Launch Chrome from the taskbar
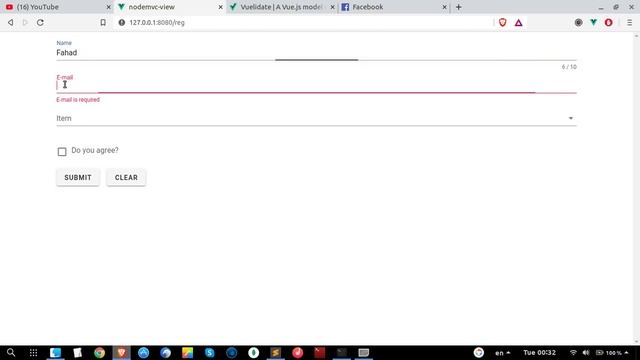640x360 pixels. [99, 352]
